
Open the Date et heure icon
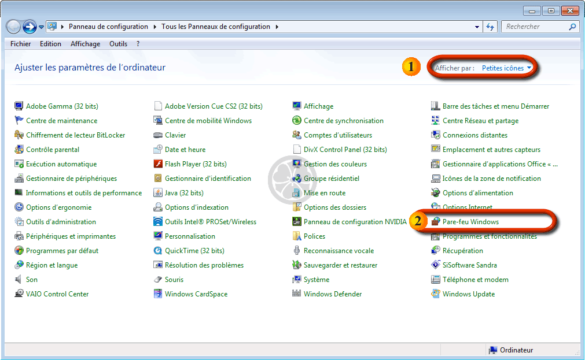[x=158, y=150]
